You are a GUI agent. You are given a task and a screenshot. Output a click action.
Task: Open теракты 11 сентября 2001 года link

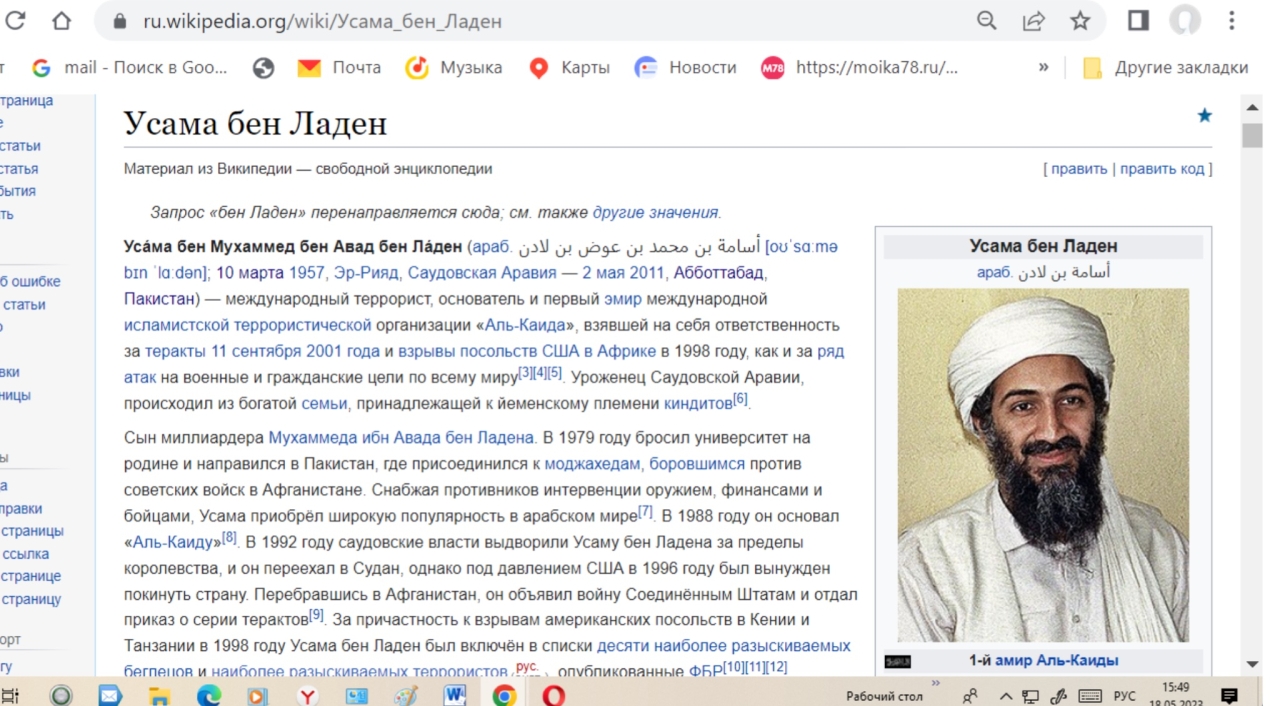tap(262, 351)
